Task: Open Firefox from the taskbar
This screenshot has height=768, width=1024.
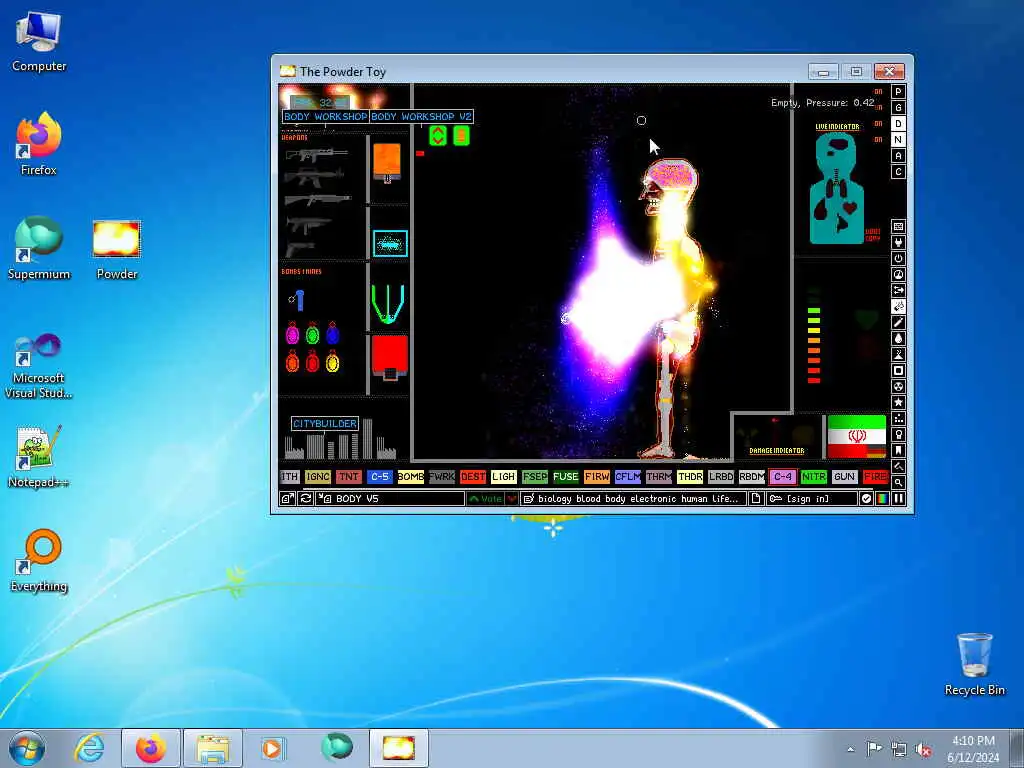Action: 151,748
